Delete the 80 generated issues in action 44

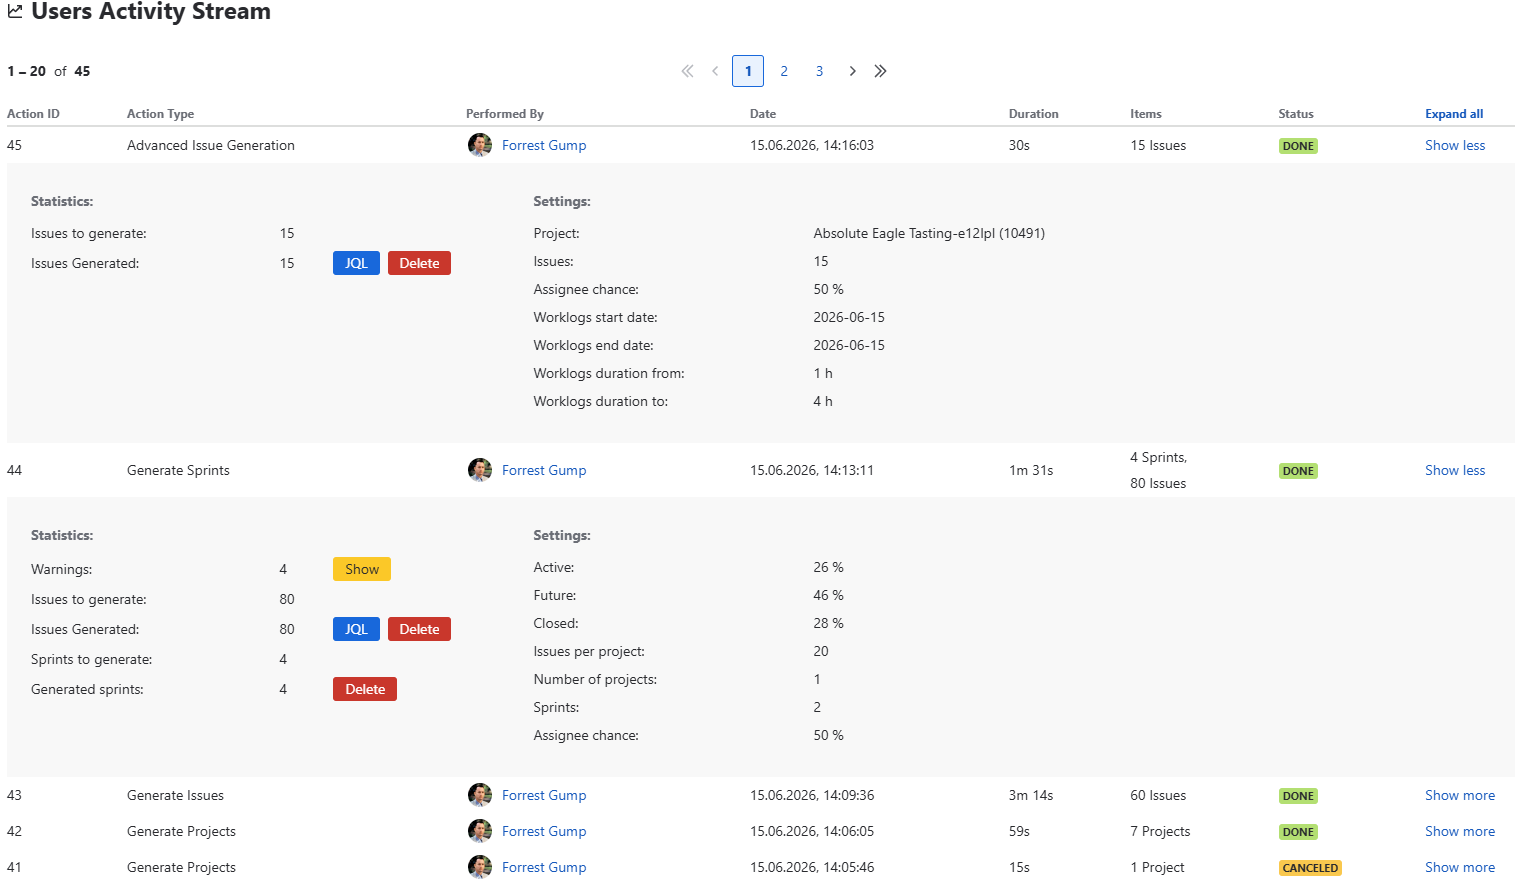(419, 629)
